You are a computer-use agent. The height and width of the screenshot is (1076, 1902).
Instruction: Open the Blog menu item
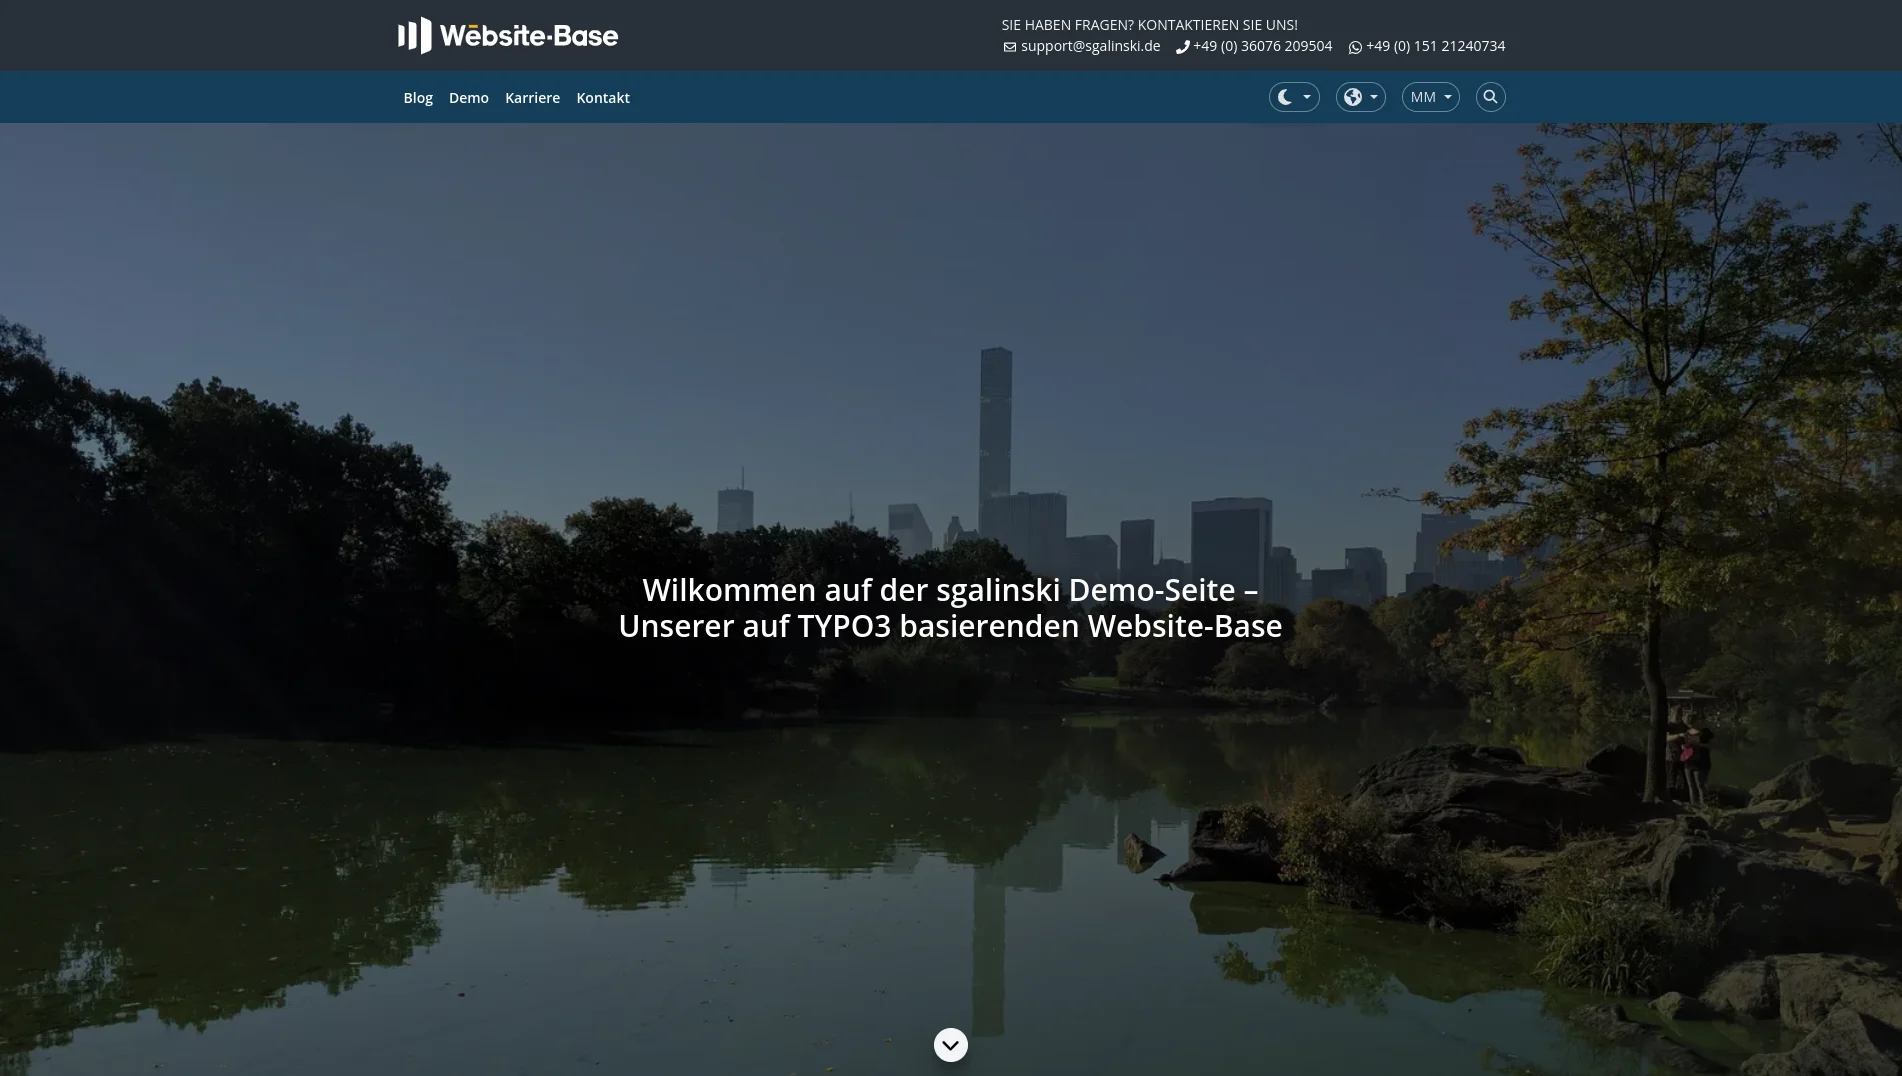click(x=418, y=97)
